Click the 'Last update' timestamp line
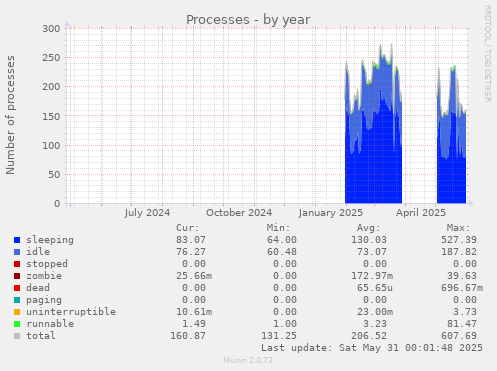The image size is (497, 371). [372, 348]
